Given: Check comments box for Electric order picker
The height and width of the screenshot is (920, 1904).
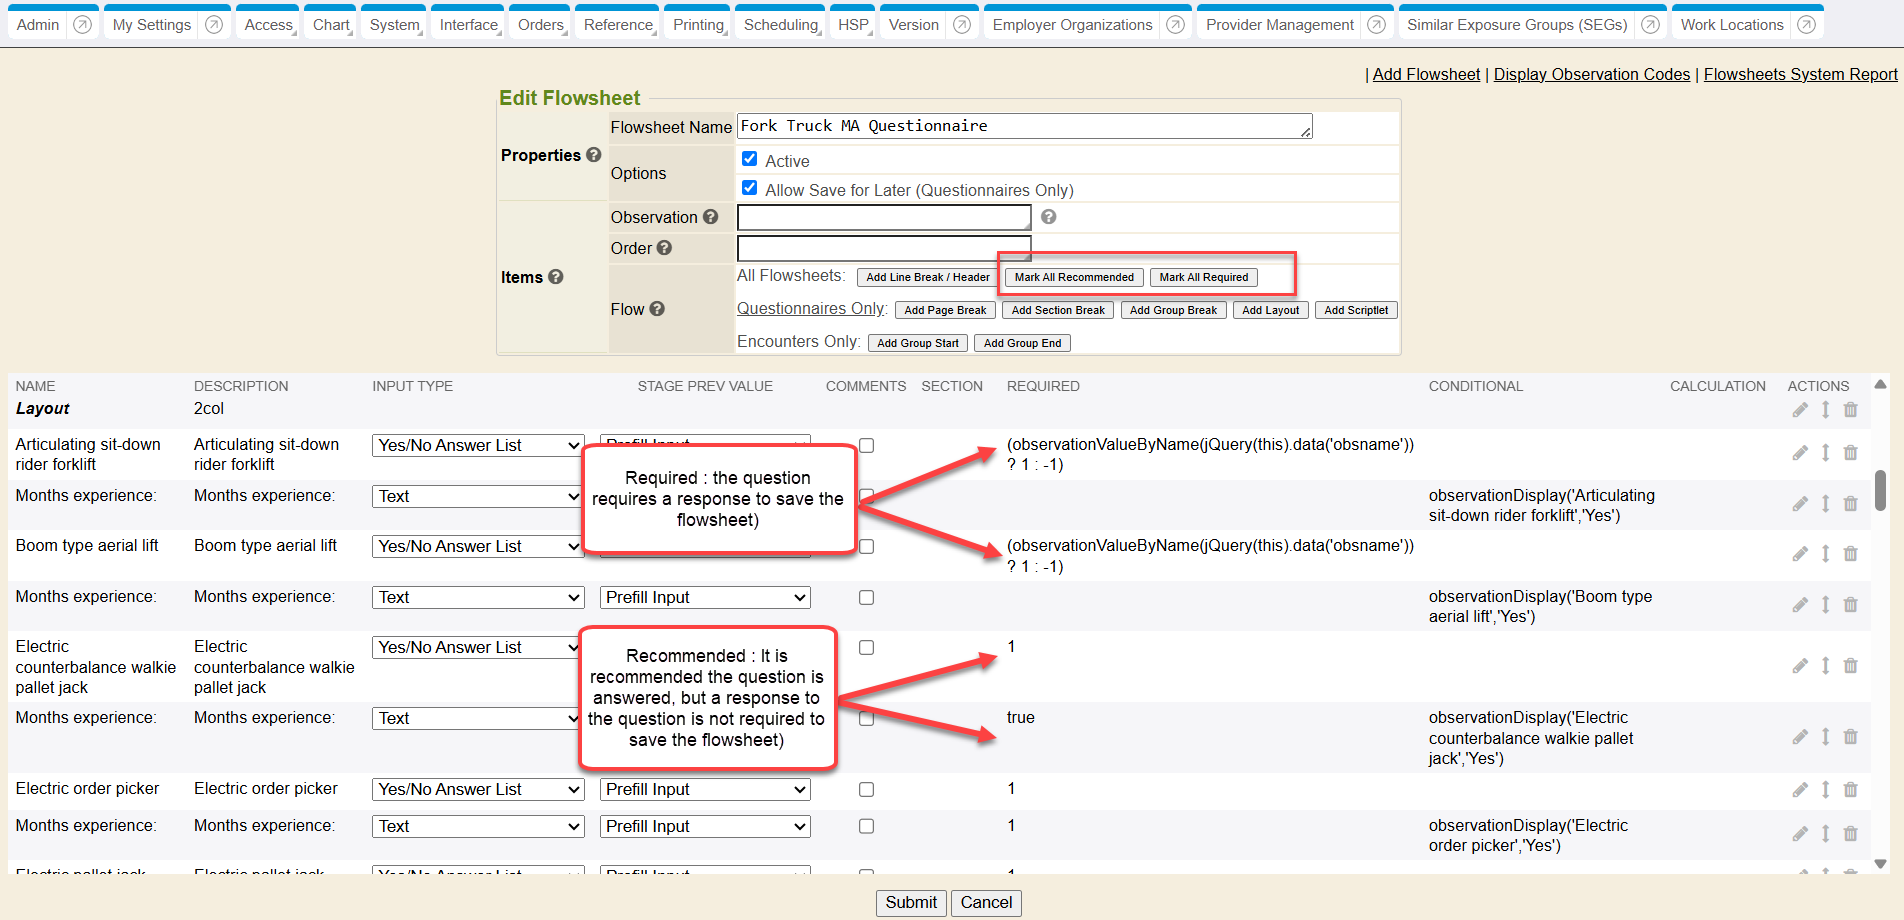Looking at the screenshot, I should (866, 790).
